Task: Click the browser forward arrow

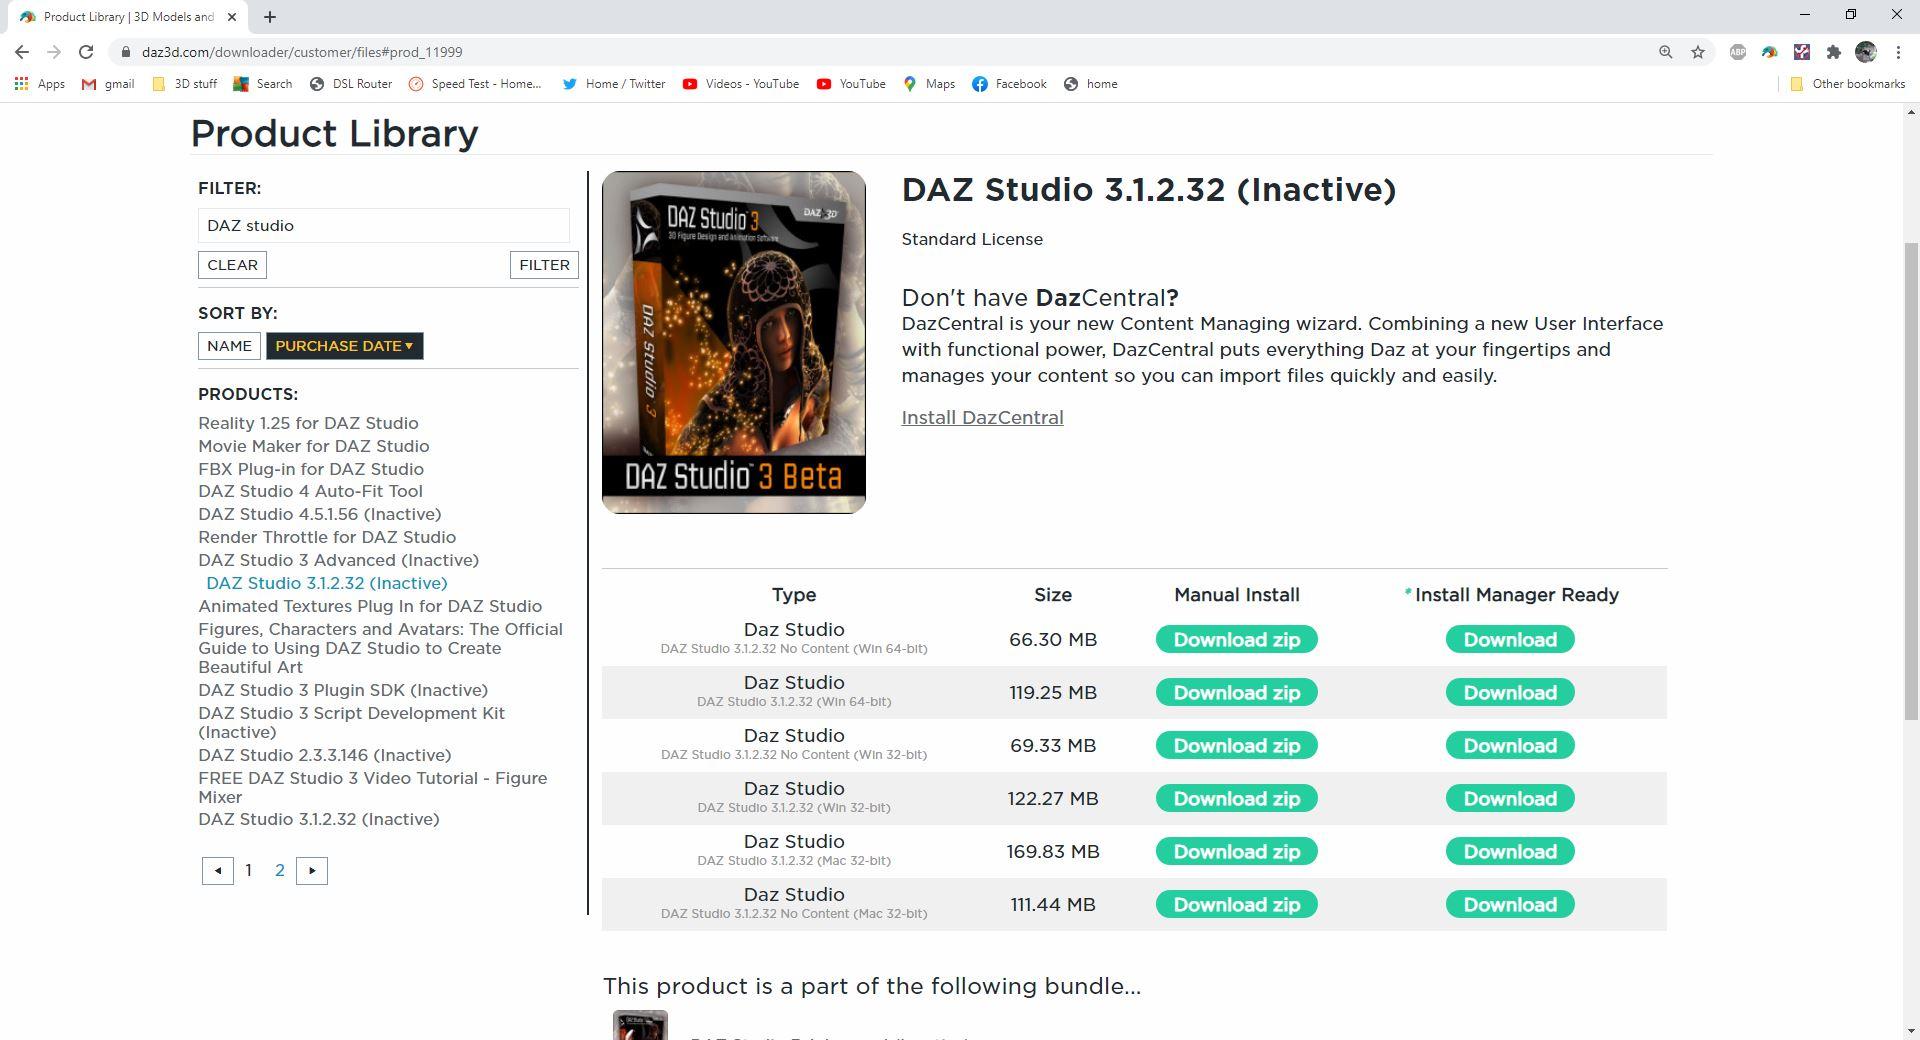Action: (x=54, y=52)
